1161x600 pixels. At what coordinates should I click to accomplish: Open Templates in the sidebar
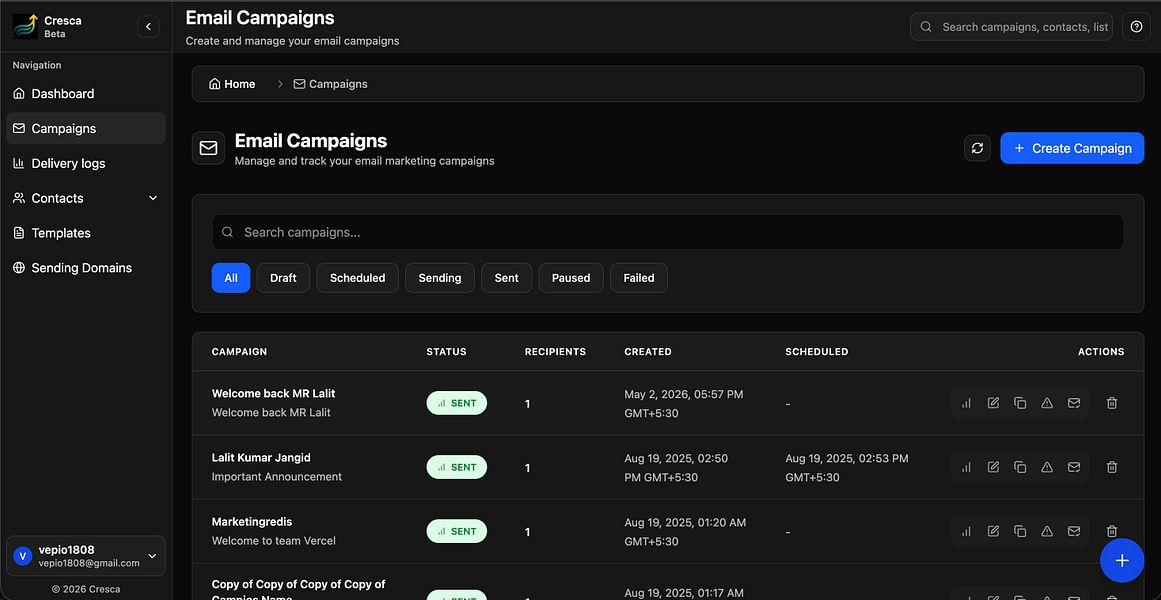pos(86,233)
